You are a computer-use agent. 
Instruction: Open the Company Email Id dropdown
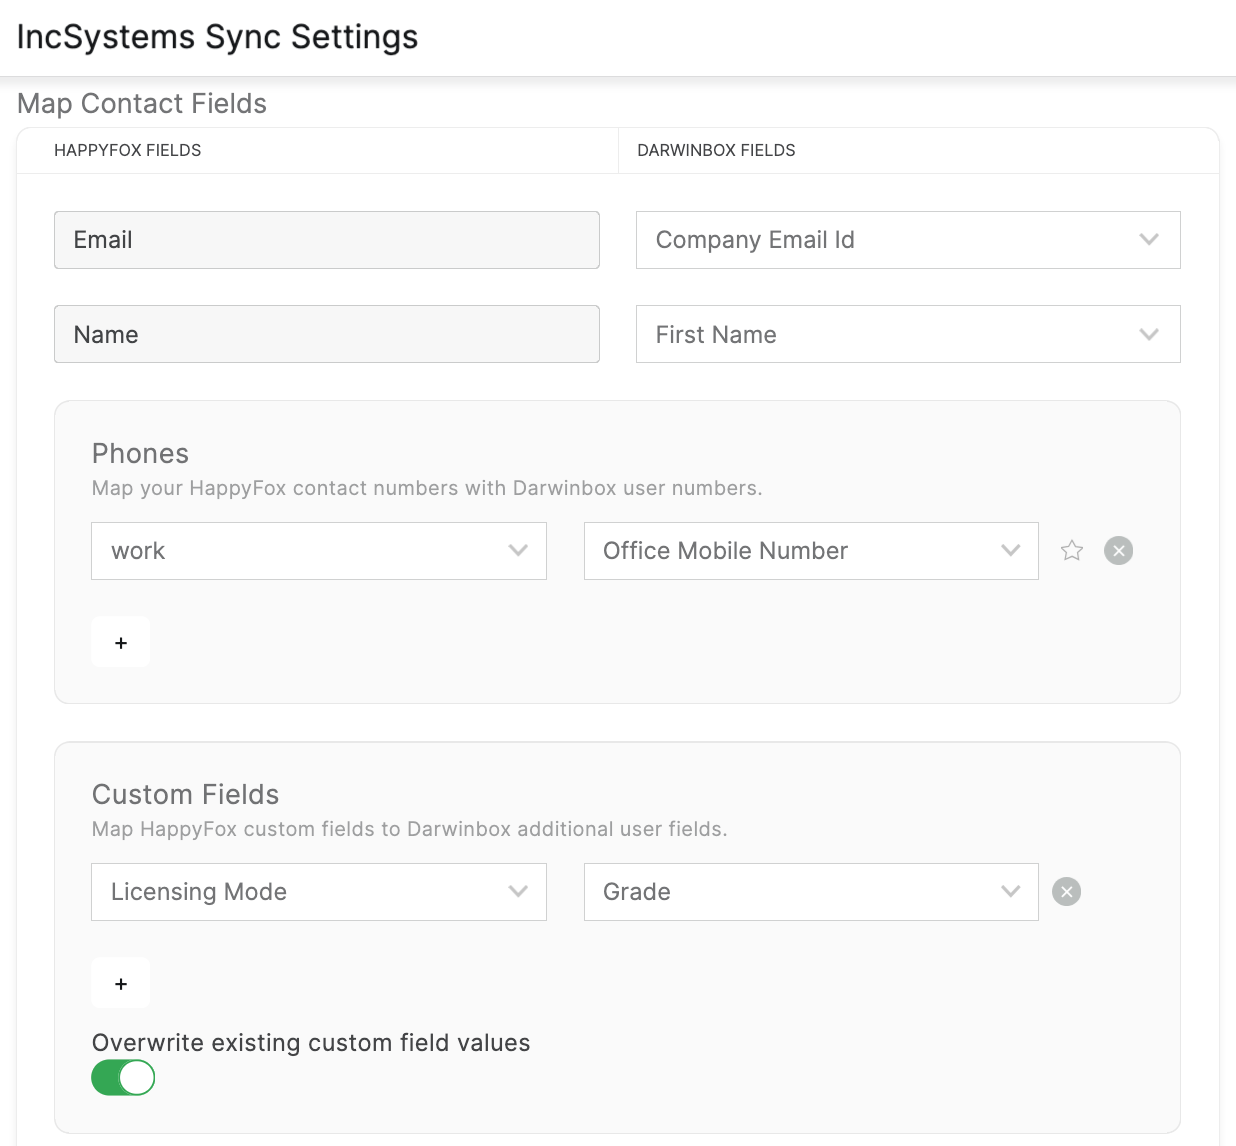[908, 240]
